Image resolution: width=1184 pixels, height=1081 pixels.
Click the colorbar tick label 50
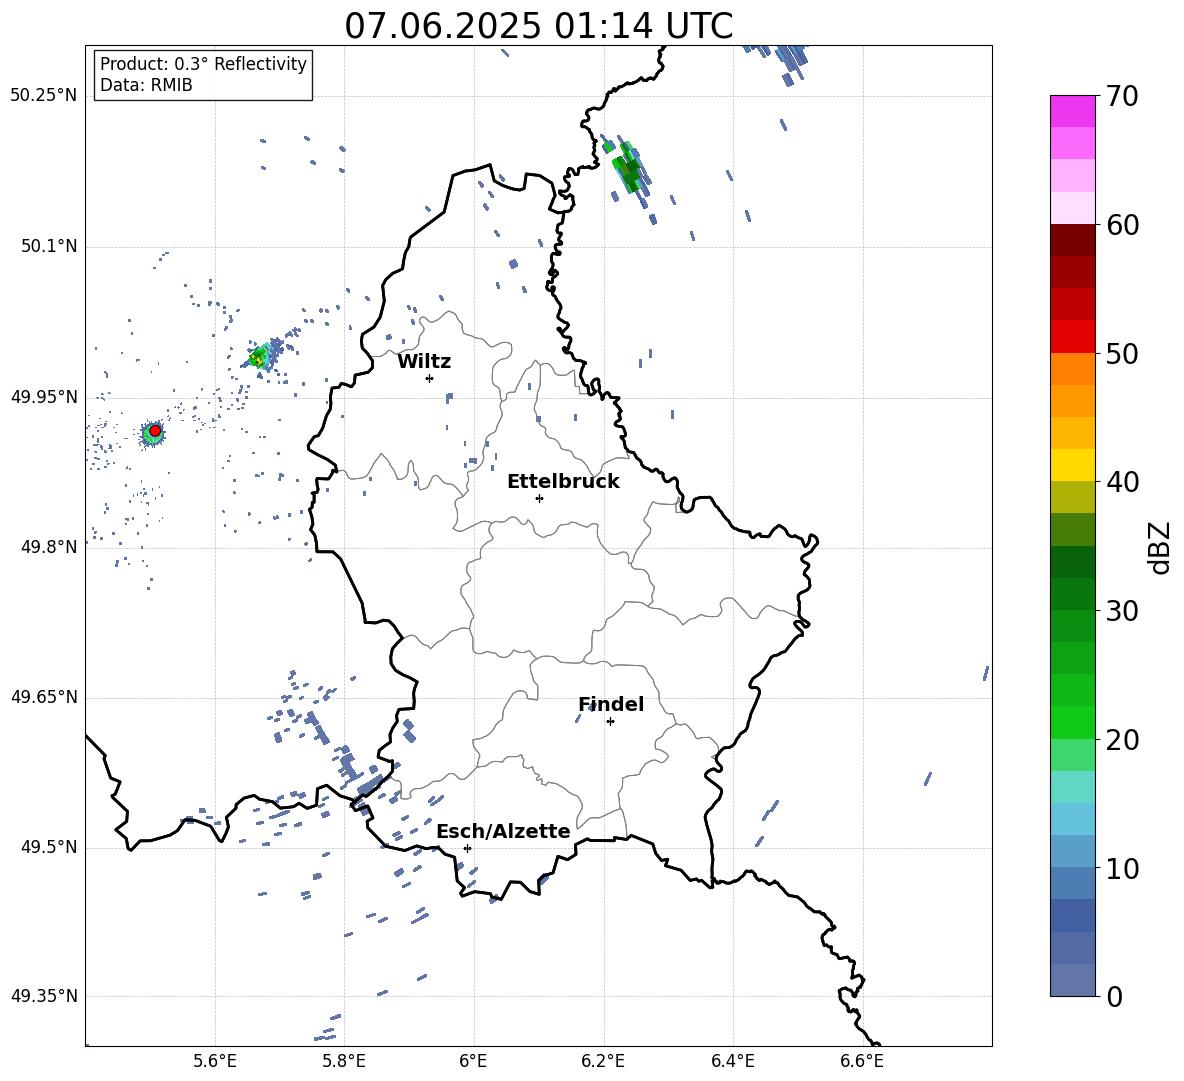point(1122,353)
